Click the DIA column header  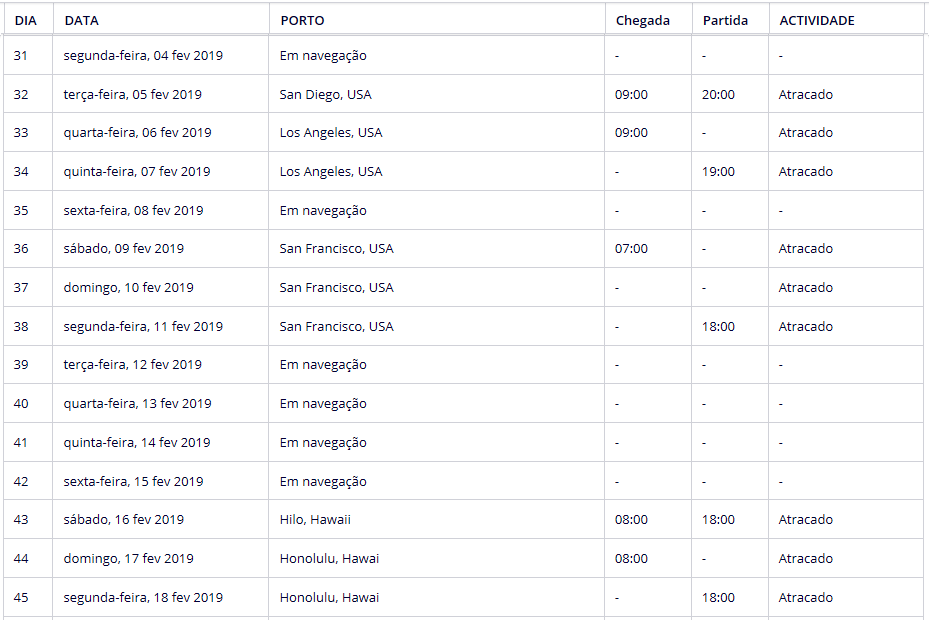[x=25, y=20]
